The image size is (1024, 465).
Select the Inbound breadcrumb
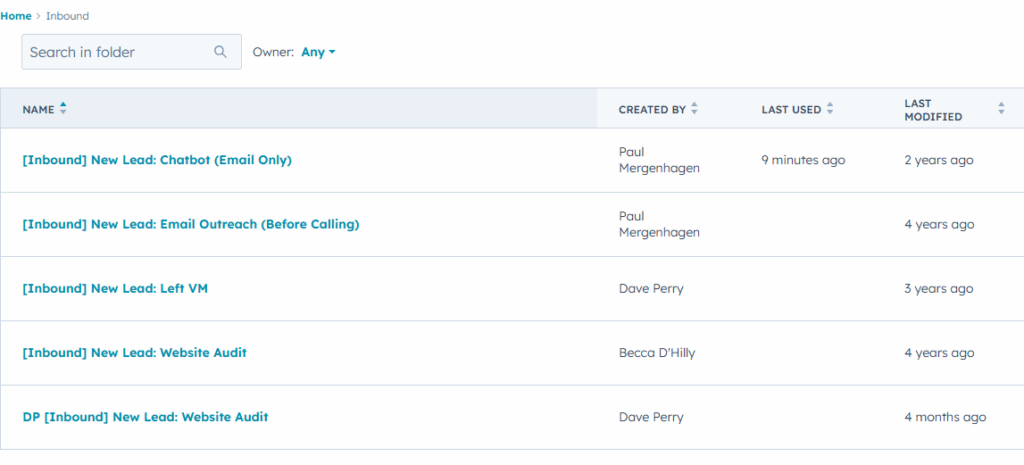point(69,16)
